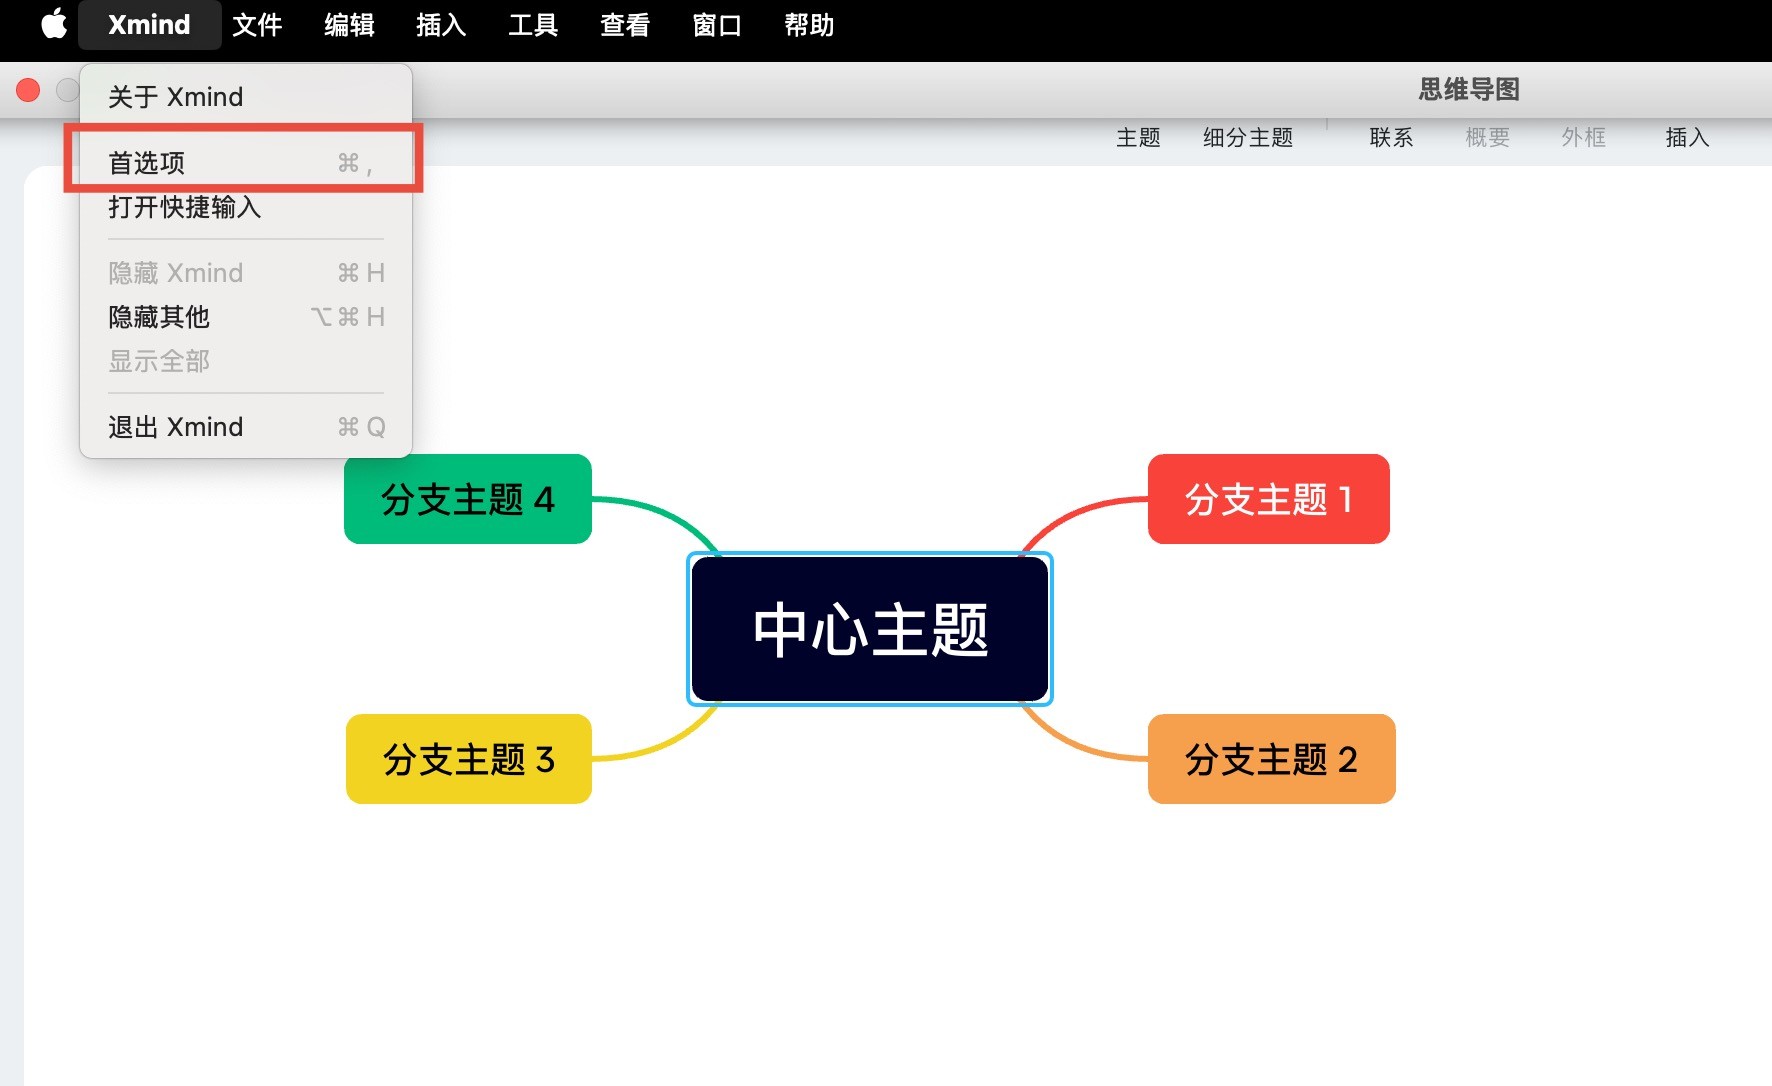Screen dimensions: 1772x1086
Task: Open the 插入 menu in the menu bar
Action: pos(440,25)
